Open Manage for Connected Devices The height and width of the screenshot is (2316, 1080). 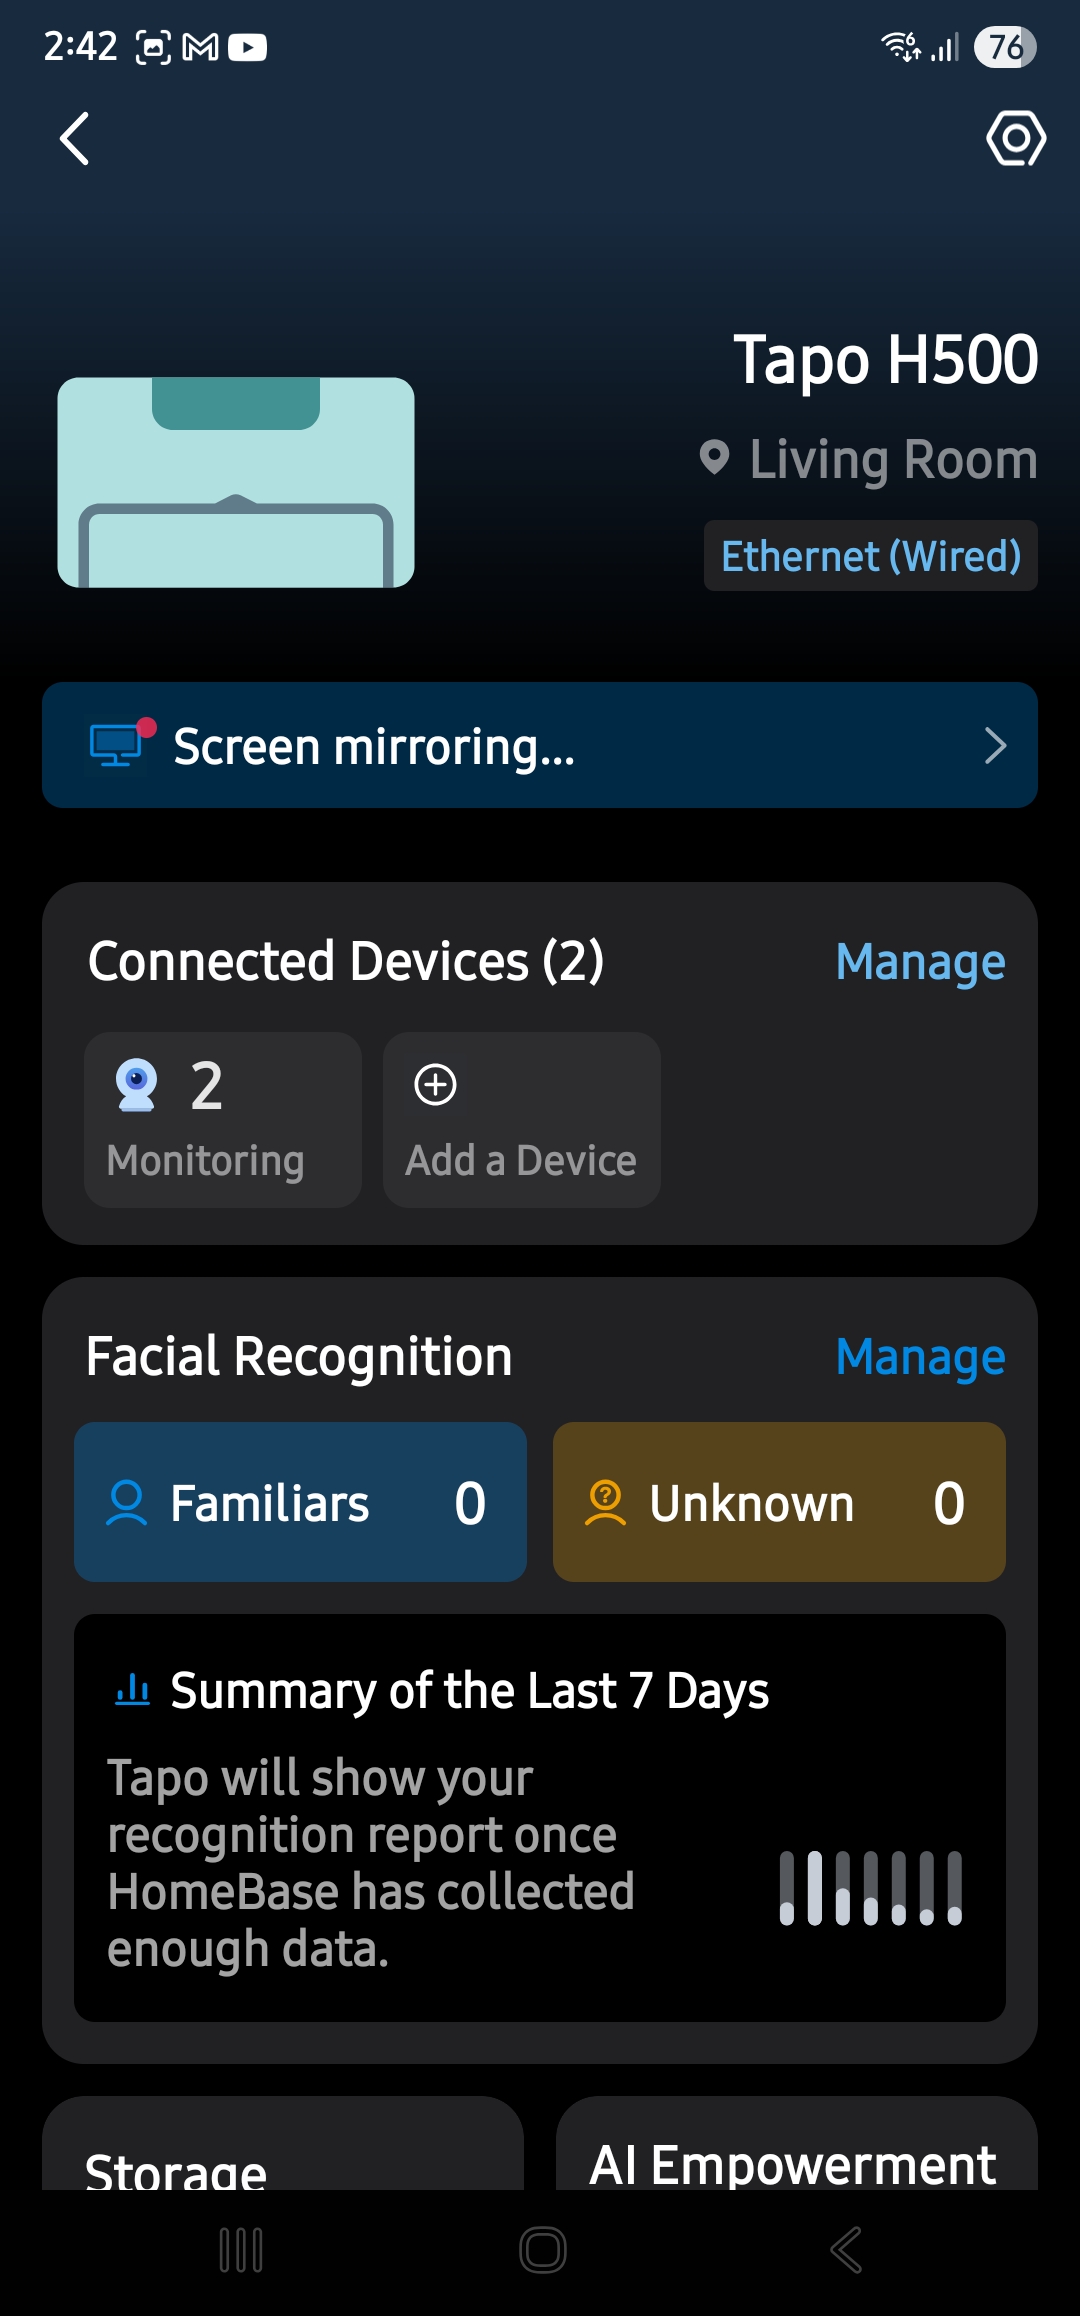pos(920,962)
